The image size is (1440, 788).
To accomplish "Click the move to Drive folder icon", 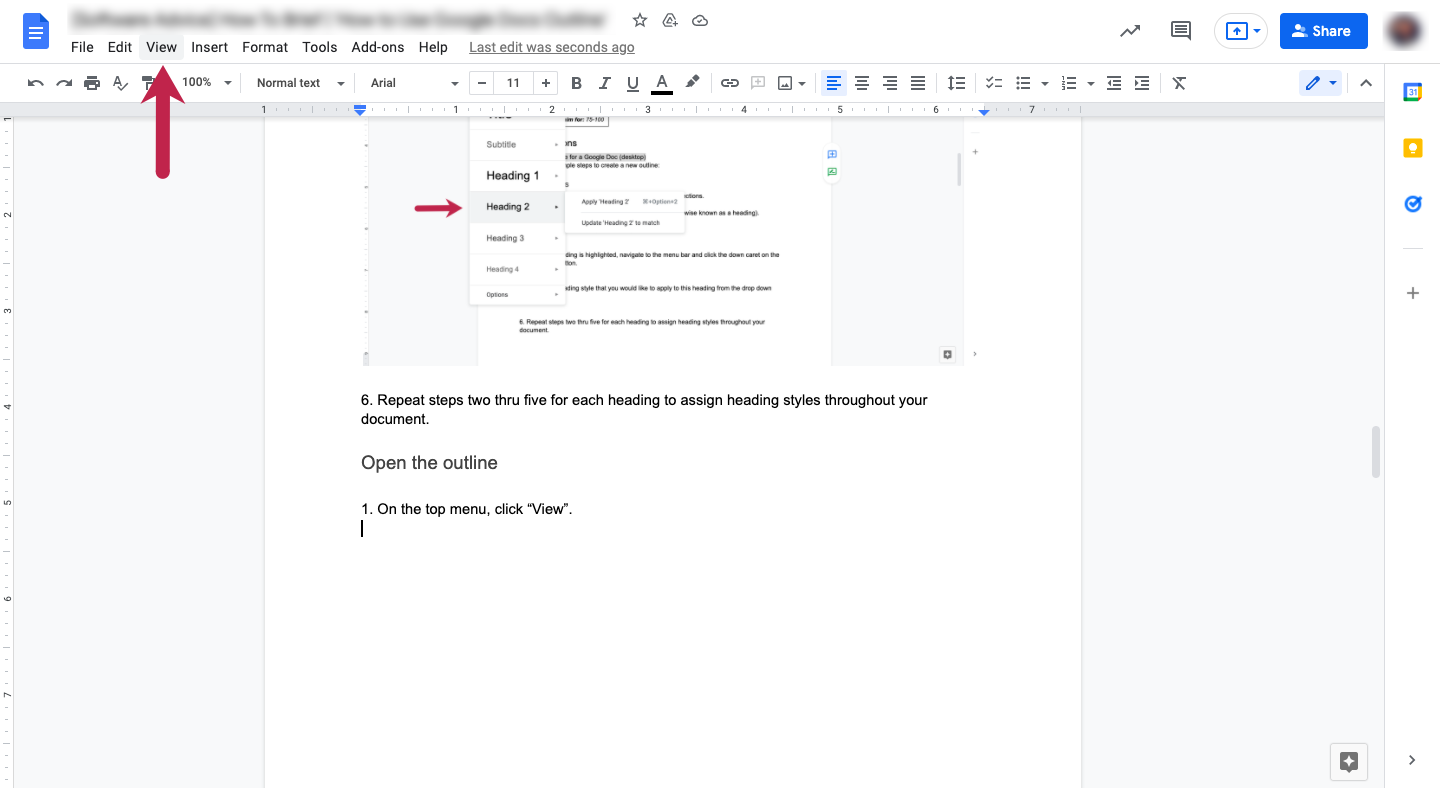I will pyautogui.click(x=670, y=20).
